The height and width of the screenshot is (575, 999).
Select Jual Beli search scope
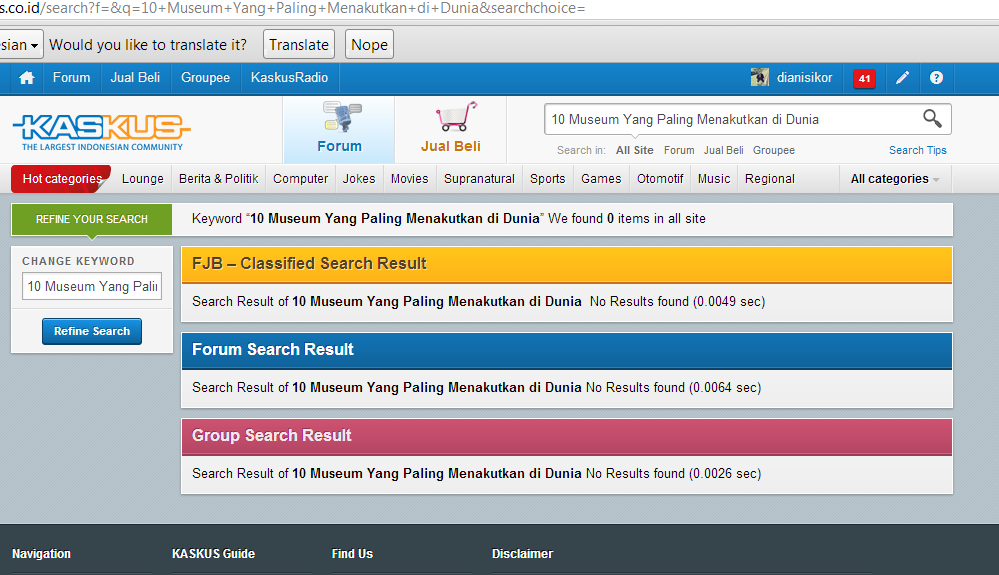(x=723, y=150)
